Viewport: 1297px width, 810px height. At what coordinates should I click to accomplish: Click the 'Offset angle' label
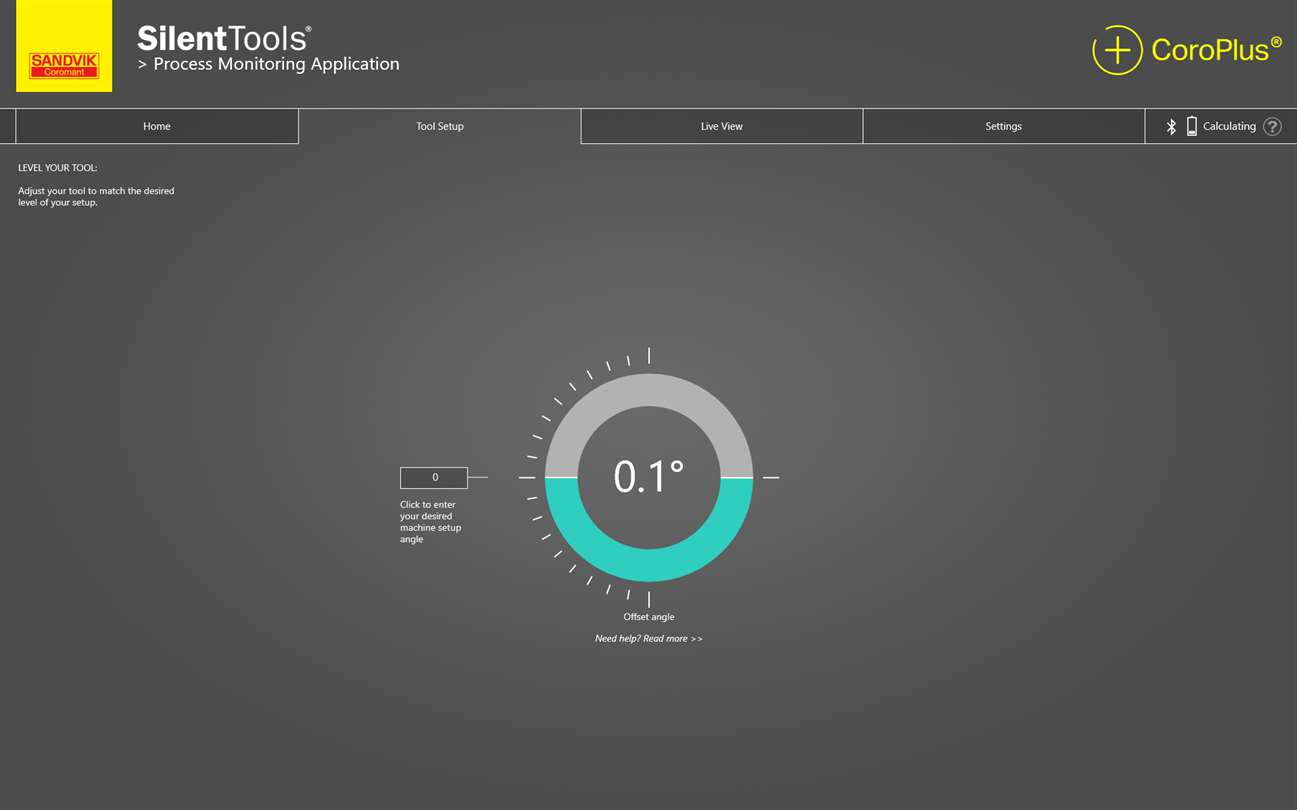(649, 617)
